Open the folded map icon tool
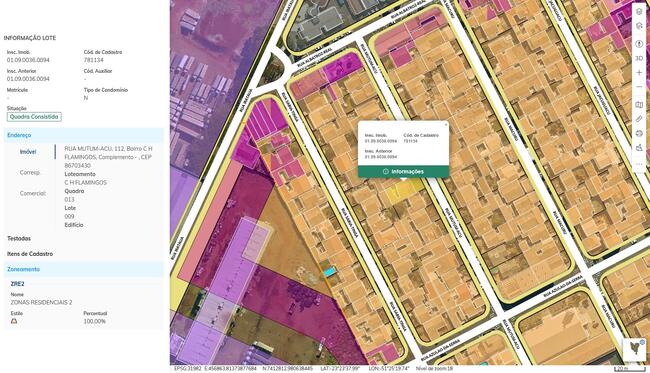 point(639,105)
